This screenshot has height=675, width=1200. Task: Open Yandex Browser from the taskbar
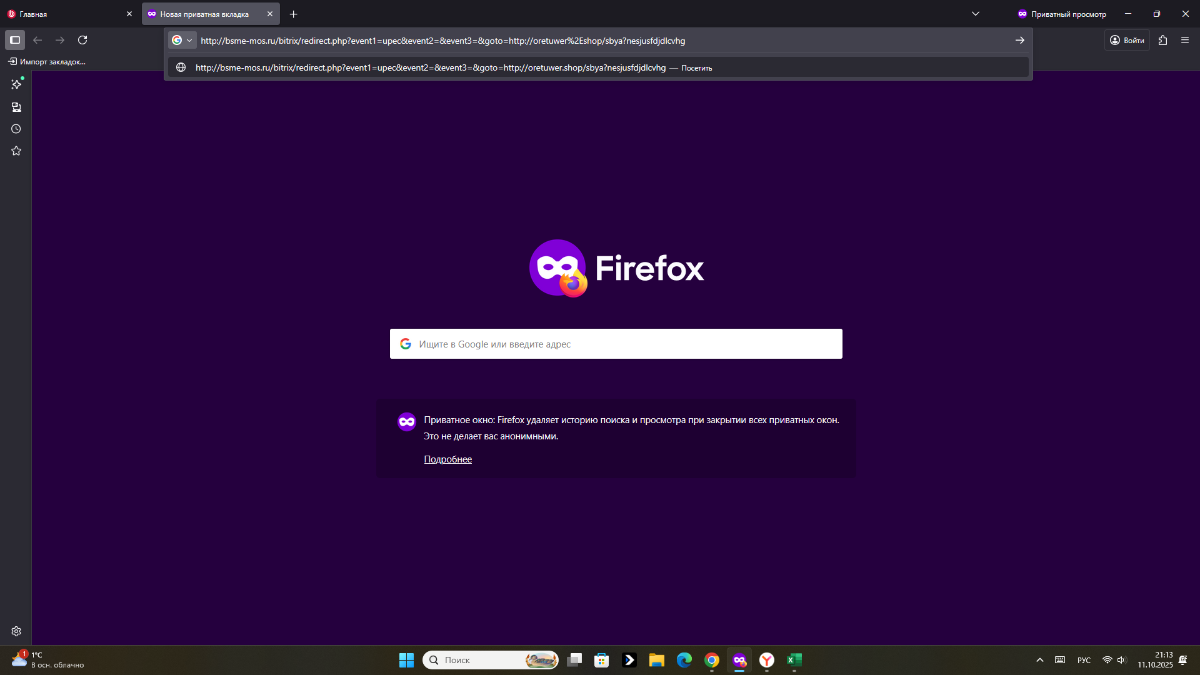tap(766, 660)
